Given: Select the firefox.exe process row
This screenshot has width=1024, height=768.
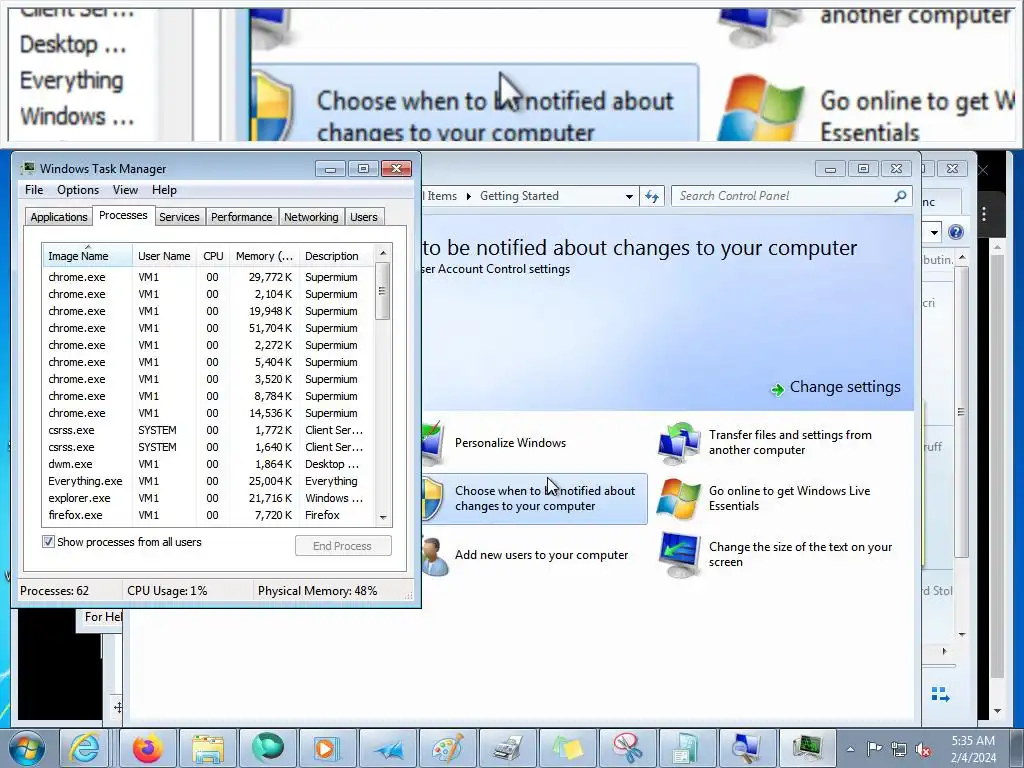Looking at the screenshot, I should [x=209, y=515].
